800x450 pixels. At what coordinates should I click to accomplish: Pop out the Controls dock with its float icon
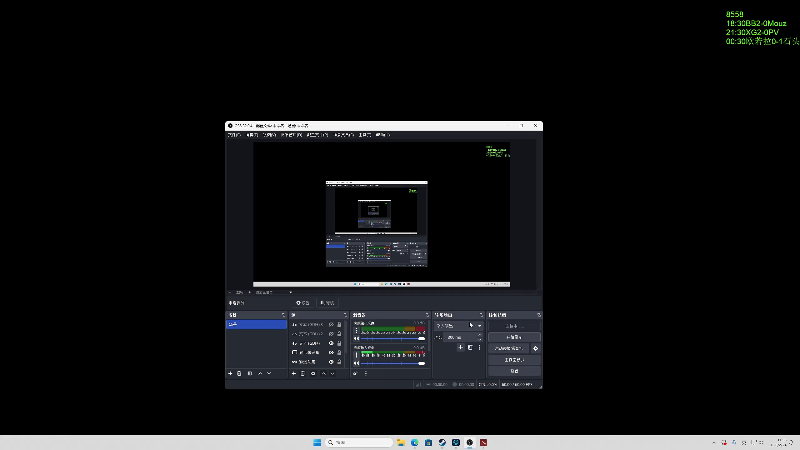point(539,315)
